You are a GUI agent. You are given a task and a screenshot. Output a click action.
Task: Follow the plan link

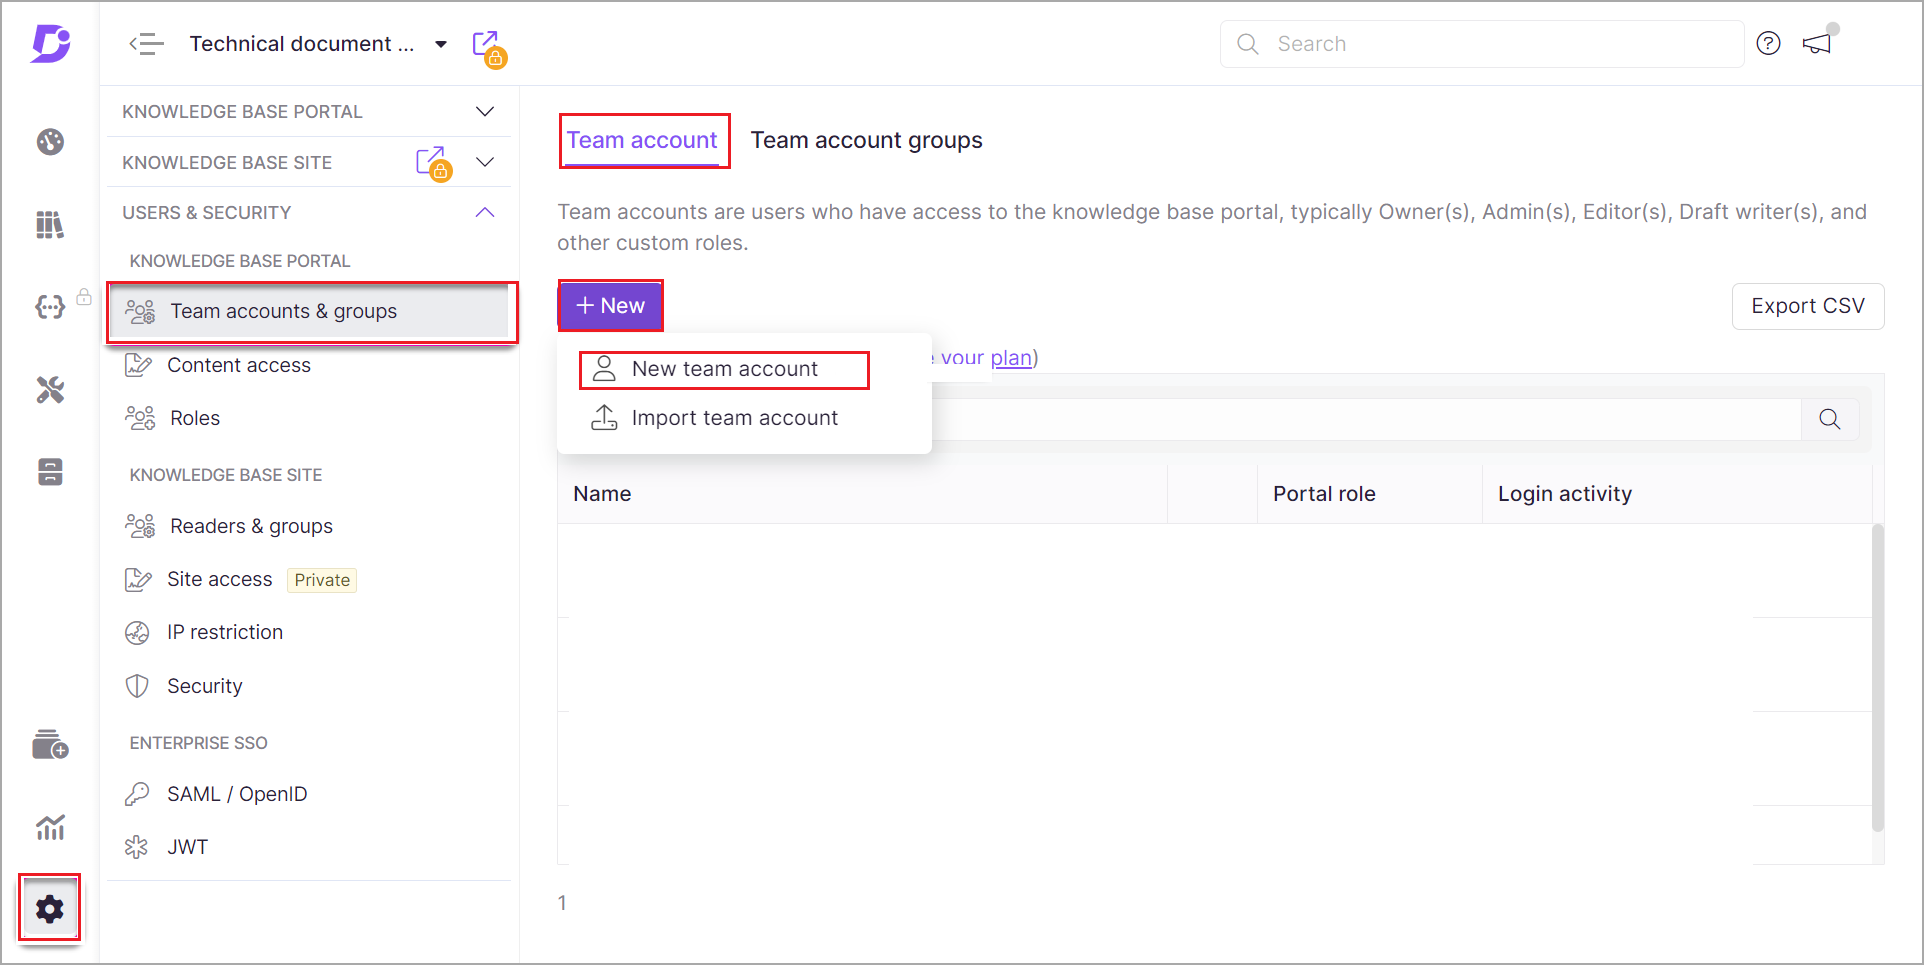tap(1010, 357)
